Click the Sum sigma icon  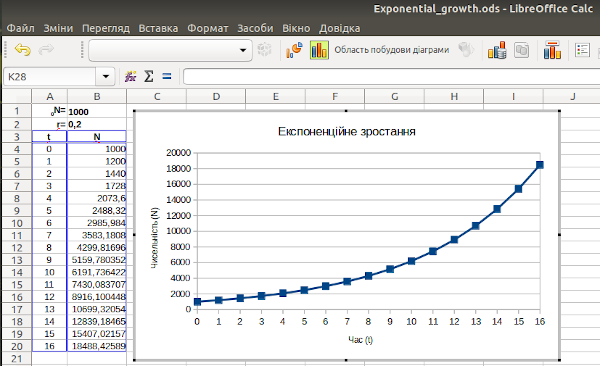tap(148, 77)
